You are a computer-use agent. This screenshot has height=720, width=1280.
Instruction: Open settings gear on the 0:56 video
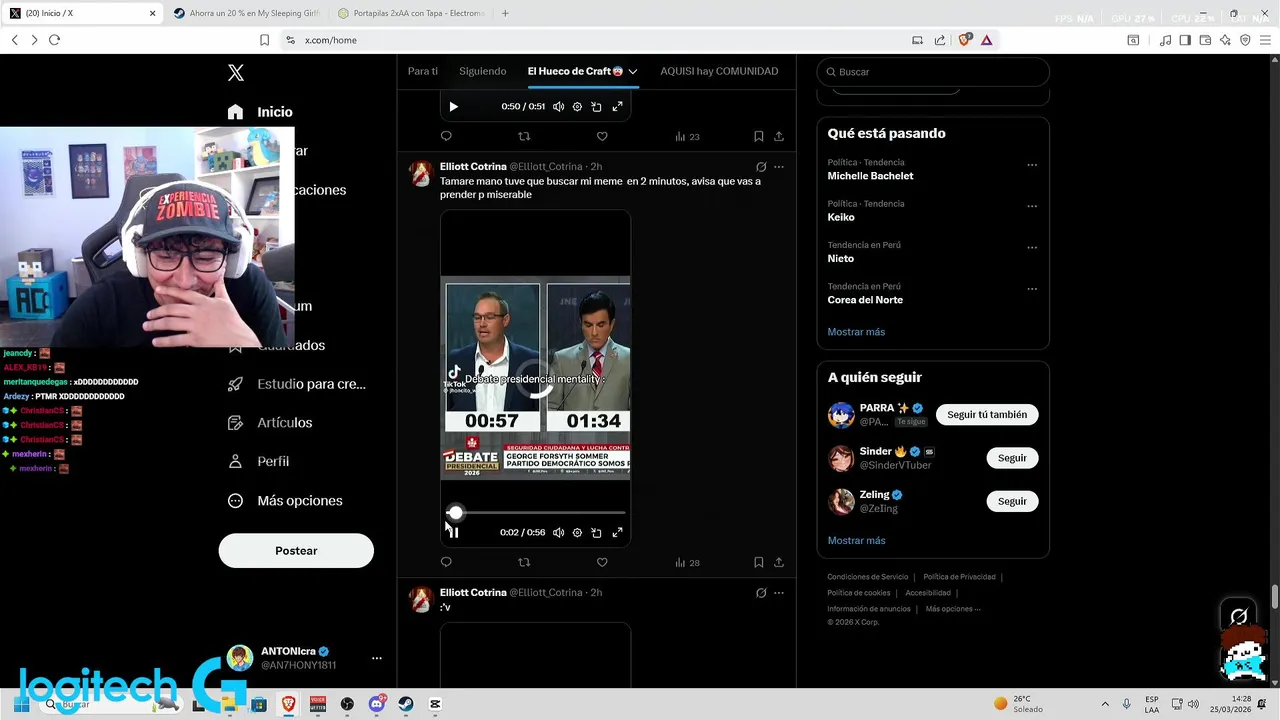577,533
